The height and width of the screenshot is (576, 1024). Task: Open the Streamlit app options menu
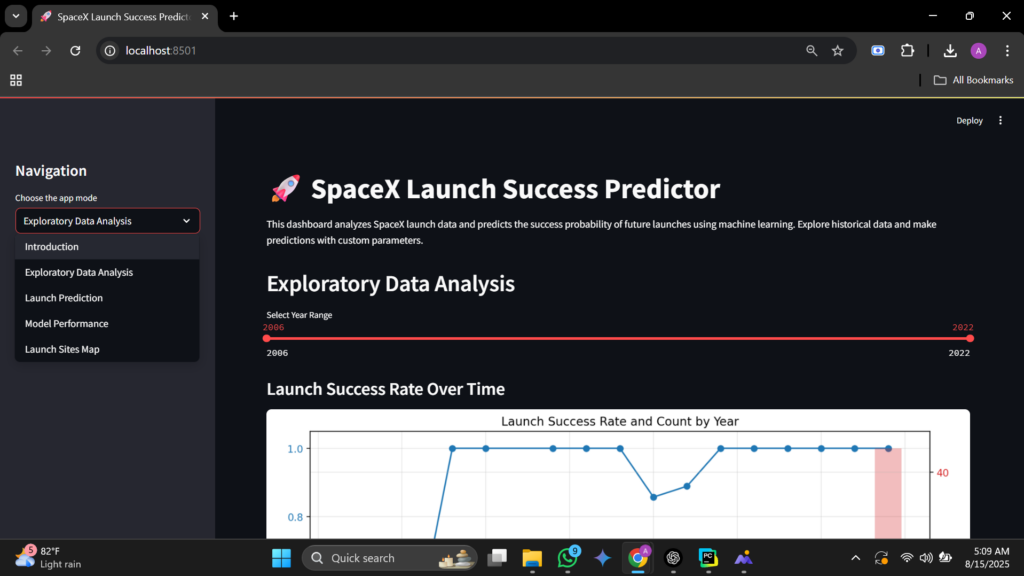pyautogui.click(x=1000, y=120)
